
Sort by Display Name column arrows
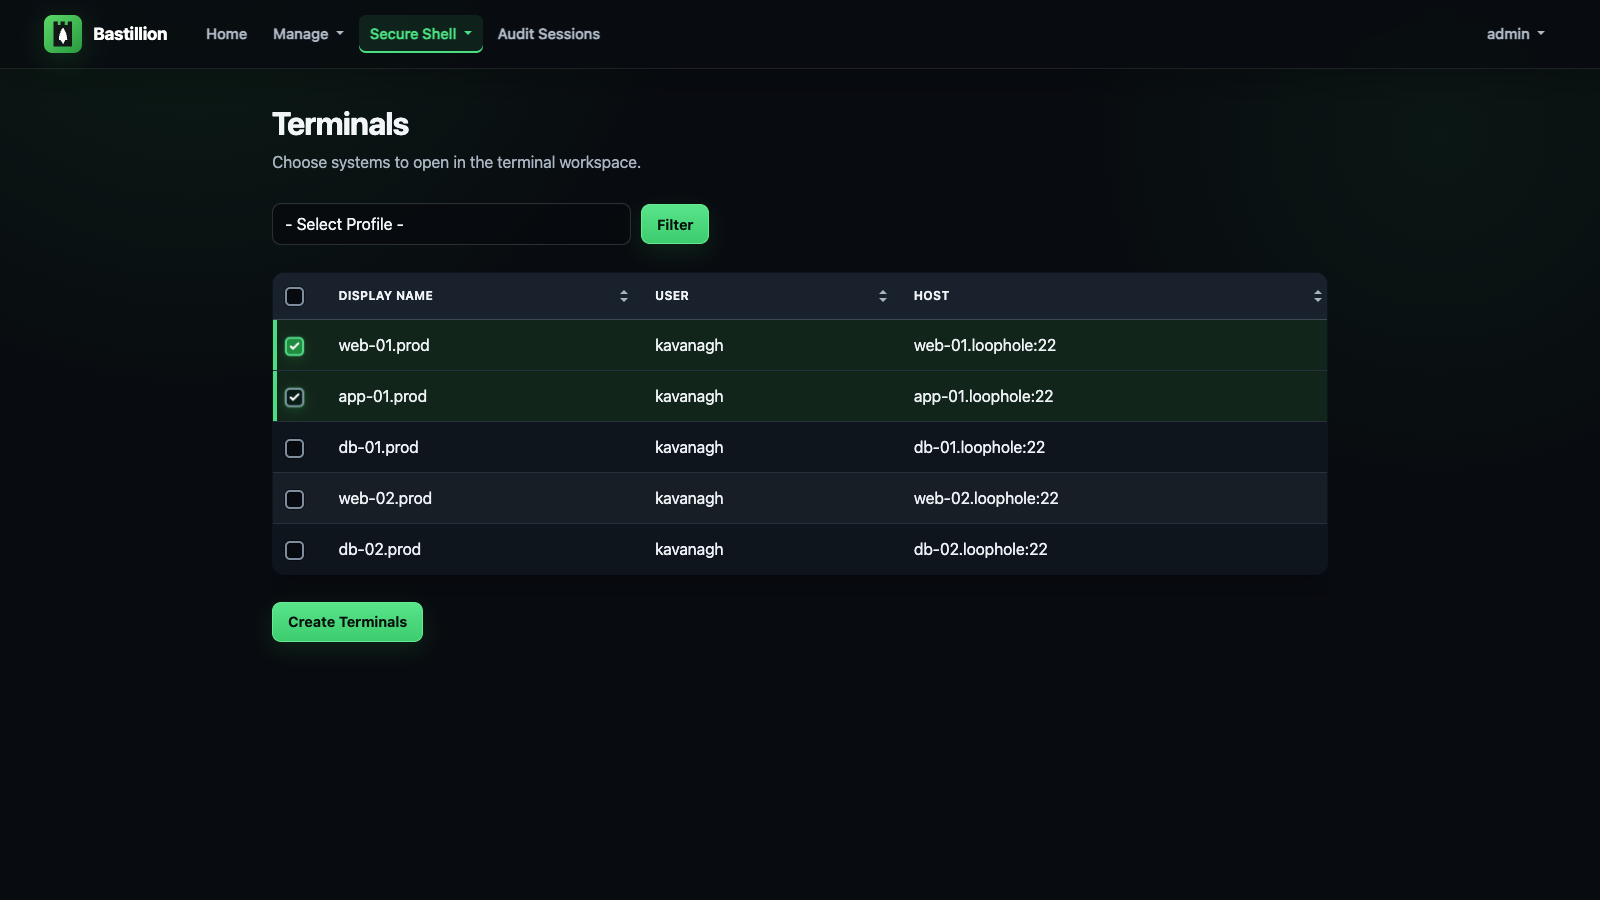click(624, 296)
